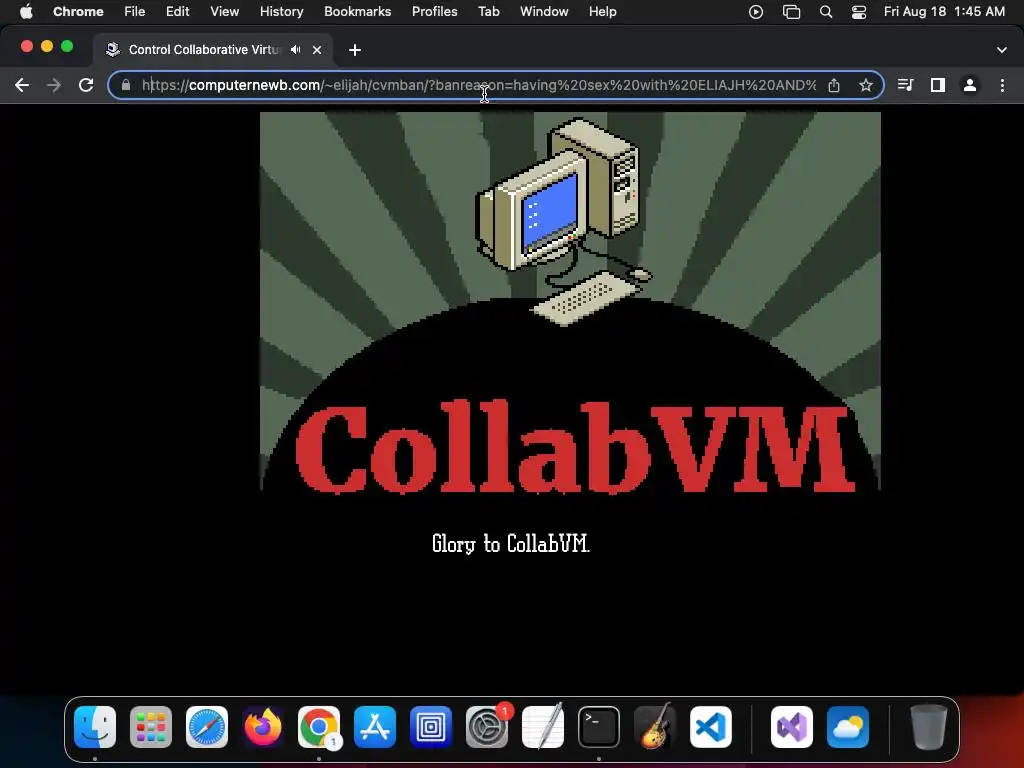Click the Now Playing menu bar icon
The image size is (1024, 768).
756,12
